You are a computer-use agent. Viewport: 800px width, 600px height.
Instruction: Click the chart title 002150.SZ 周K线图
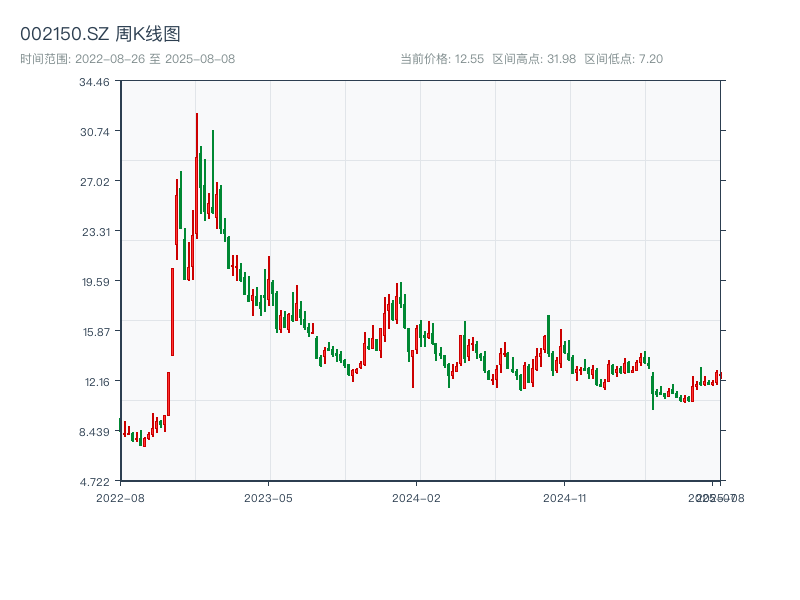(103, 32)
